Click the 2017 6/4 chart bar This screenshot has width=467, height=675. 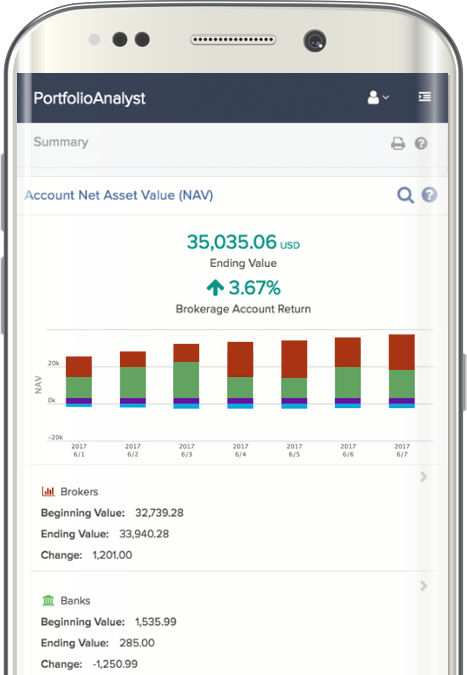pyautogui.click(x=240, y=375)
